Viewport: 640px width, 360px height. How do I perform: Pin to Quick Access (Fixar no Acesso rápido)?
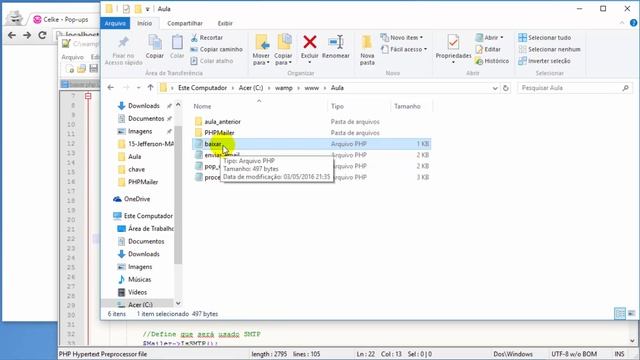click(x=123, y=51)
